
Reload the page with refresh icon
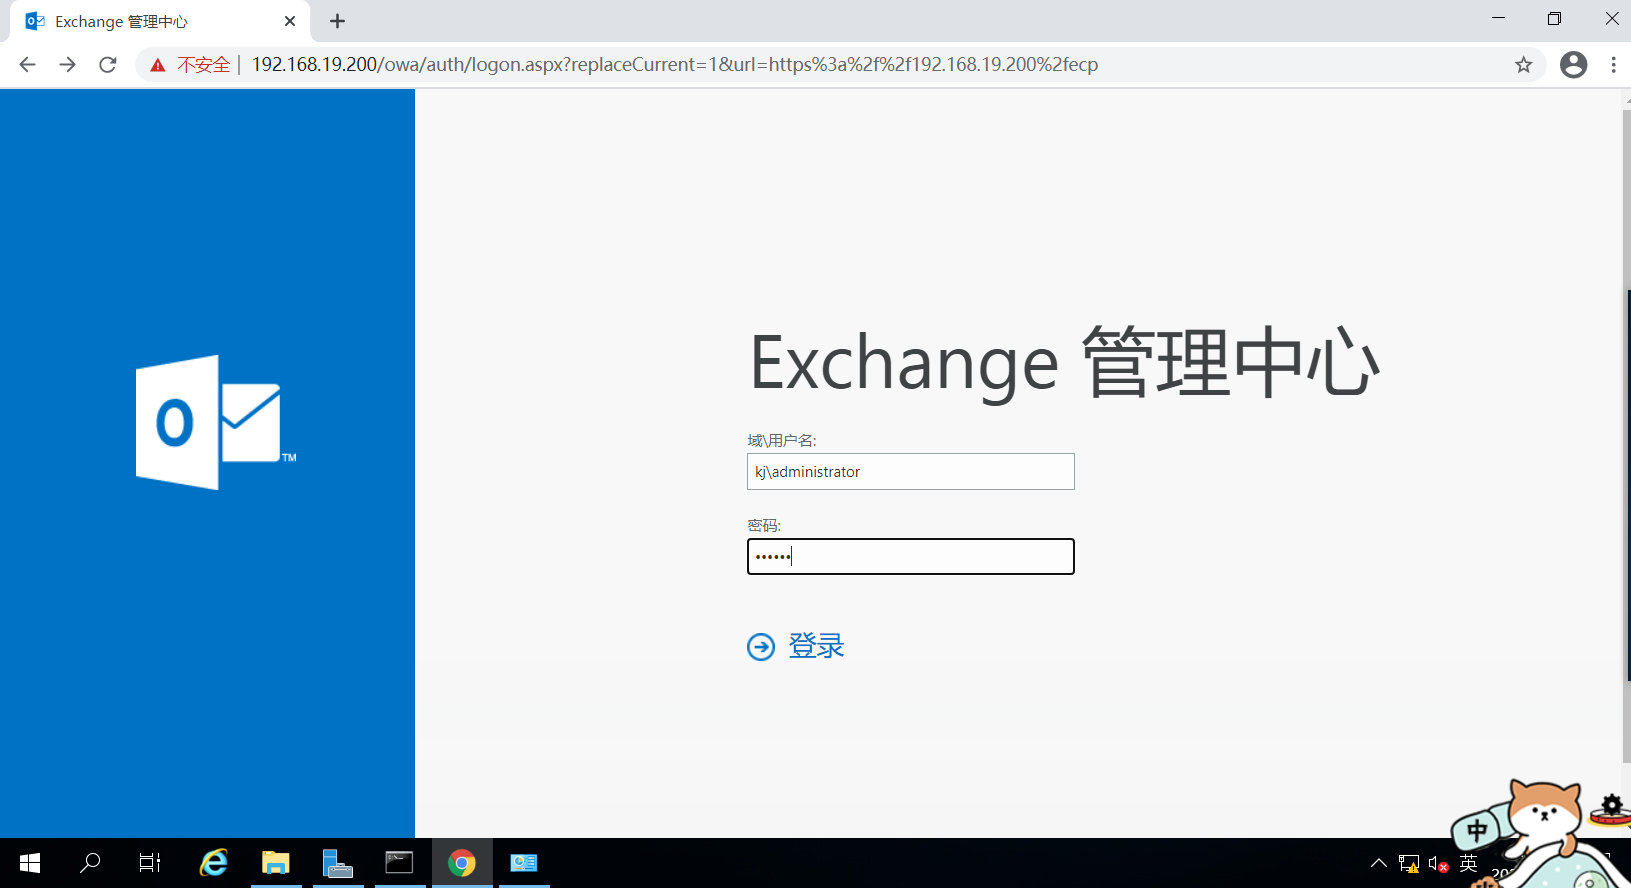pyautogui.click(x=108, y=65)
